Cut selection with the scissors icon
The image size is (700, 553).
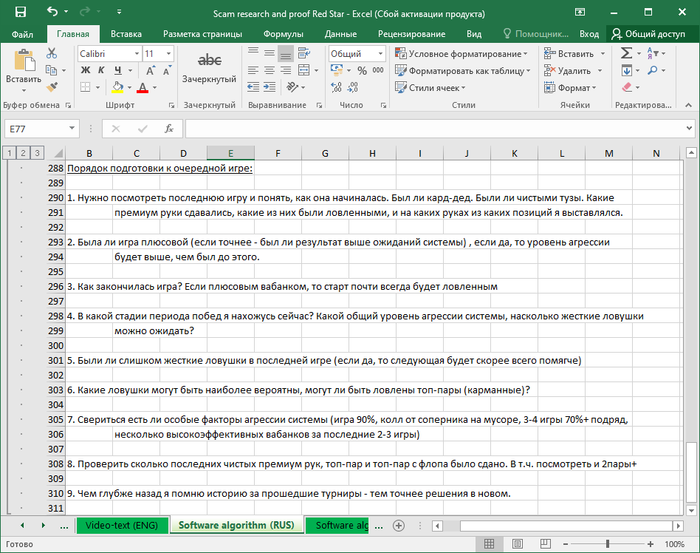(x=52, y=54)
